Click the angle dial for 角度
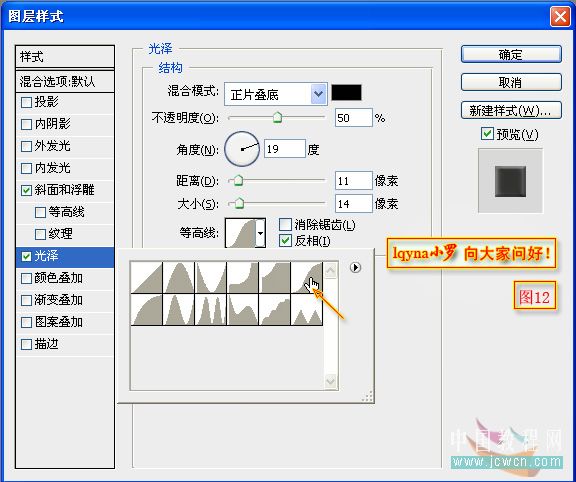 click(242, 149)
